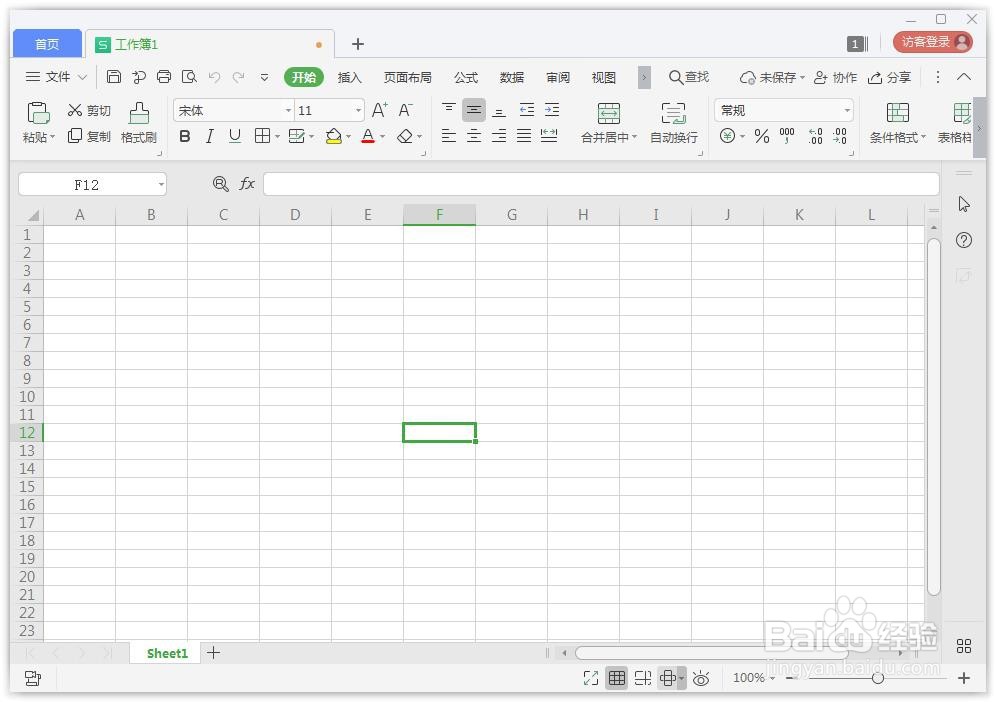This screenshot has height=702, width=996.
Task: Apply red font color A
Action: 368,136
